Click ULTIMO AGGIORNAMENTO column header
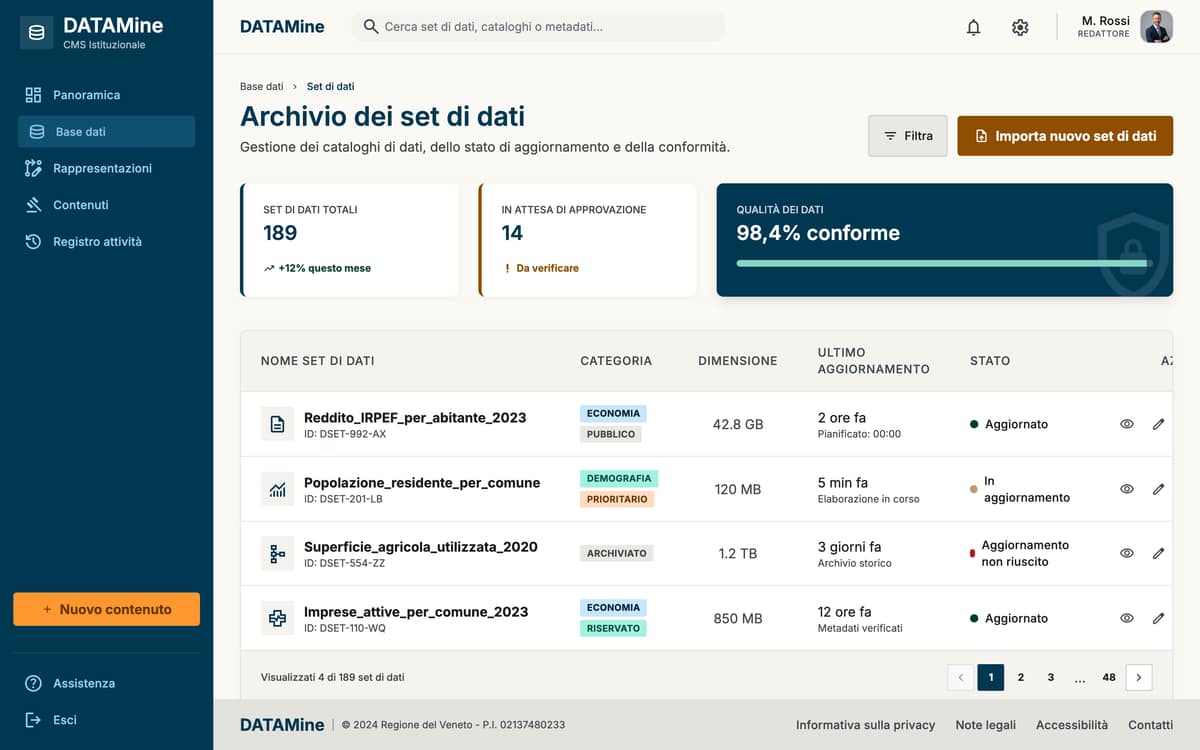1200x750 pixels. pyautogui.click(x=874, y=361)
